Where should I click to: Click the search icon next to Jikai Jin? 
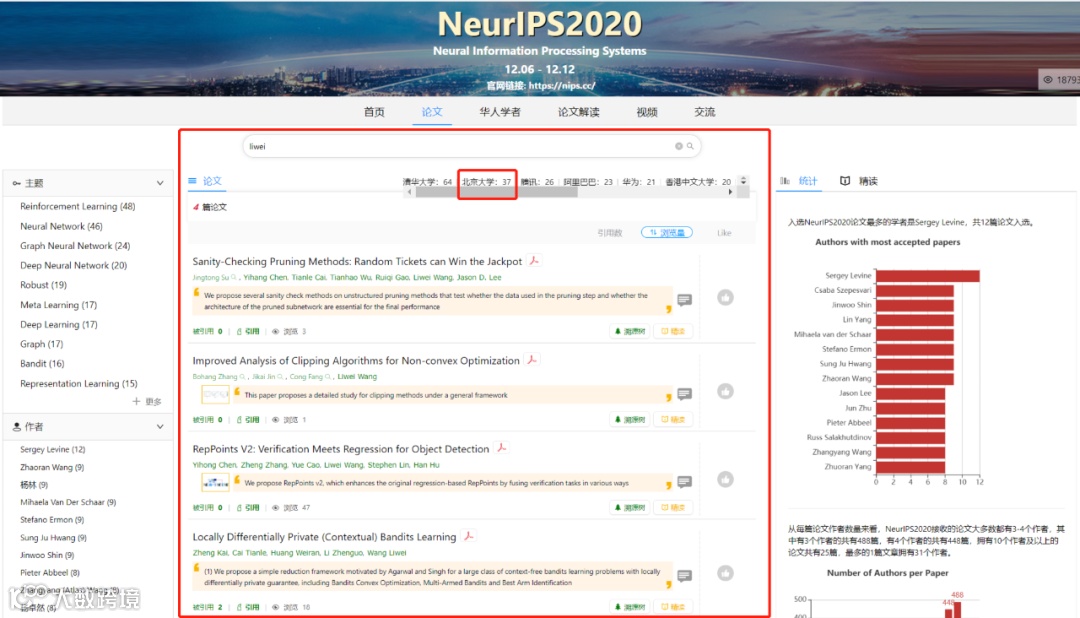(x=280, y=377)
